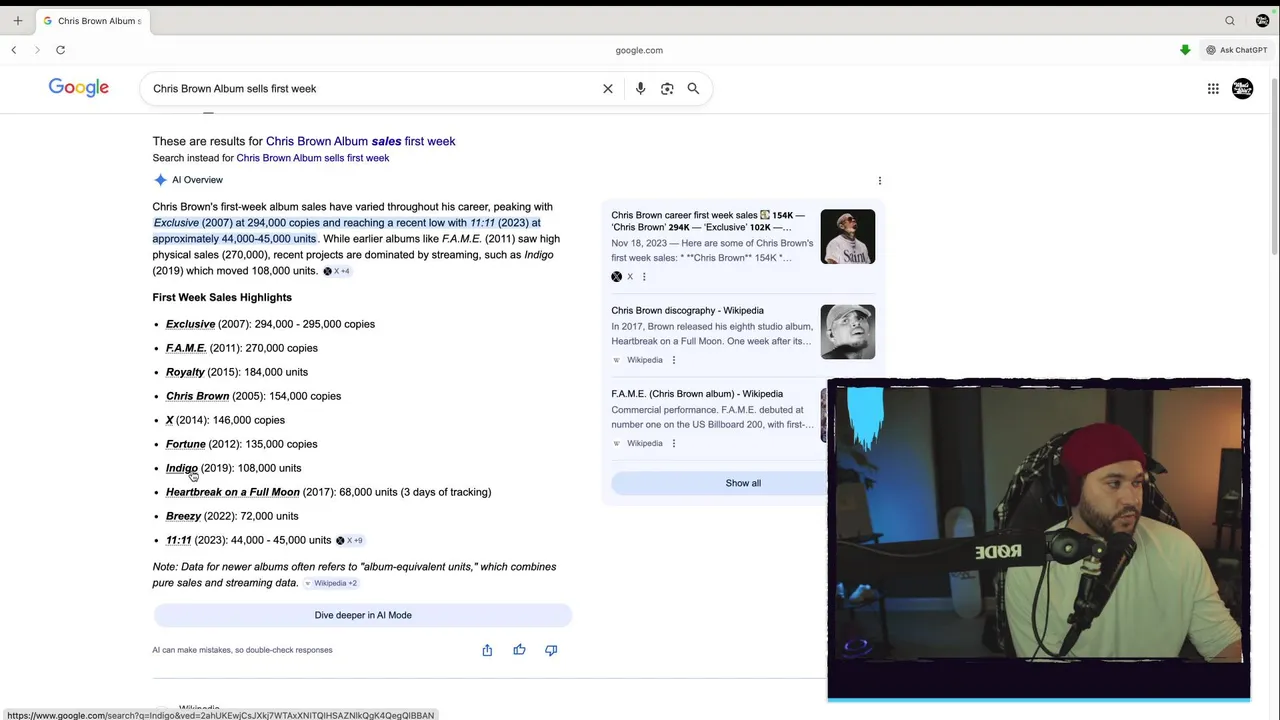Open the Fortune album link
1280x720 pixels.
pos(186,444)
